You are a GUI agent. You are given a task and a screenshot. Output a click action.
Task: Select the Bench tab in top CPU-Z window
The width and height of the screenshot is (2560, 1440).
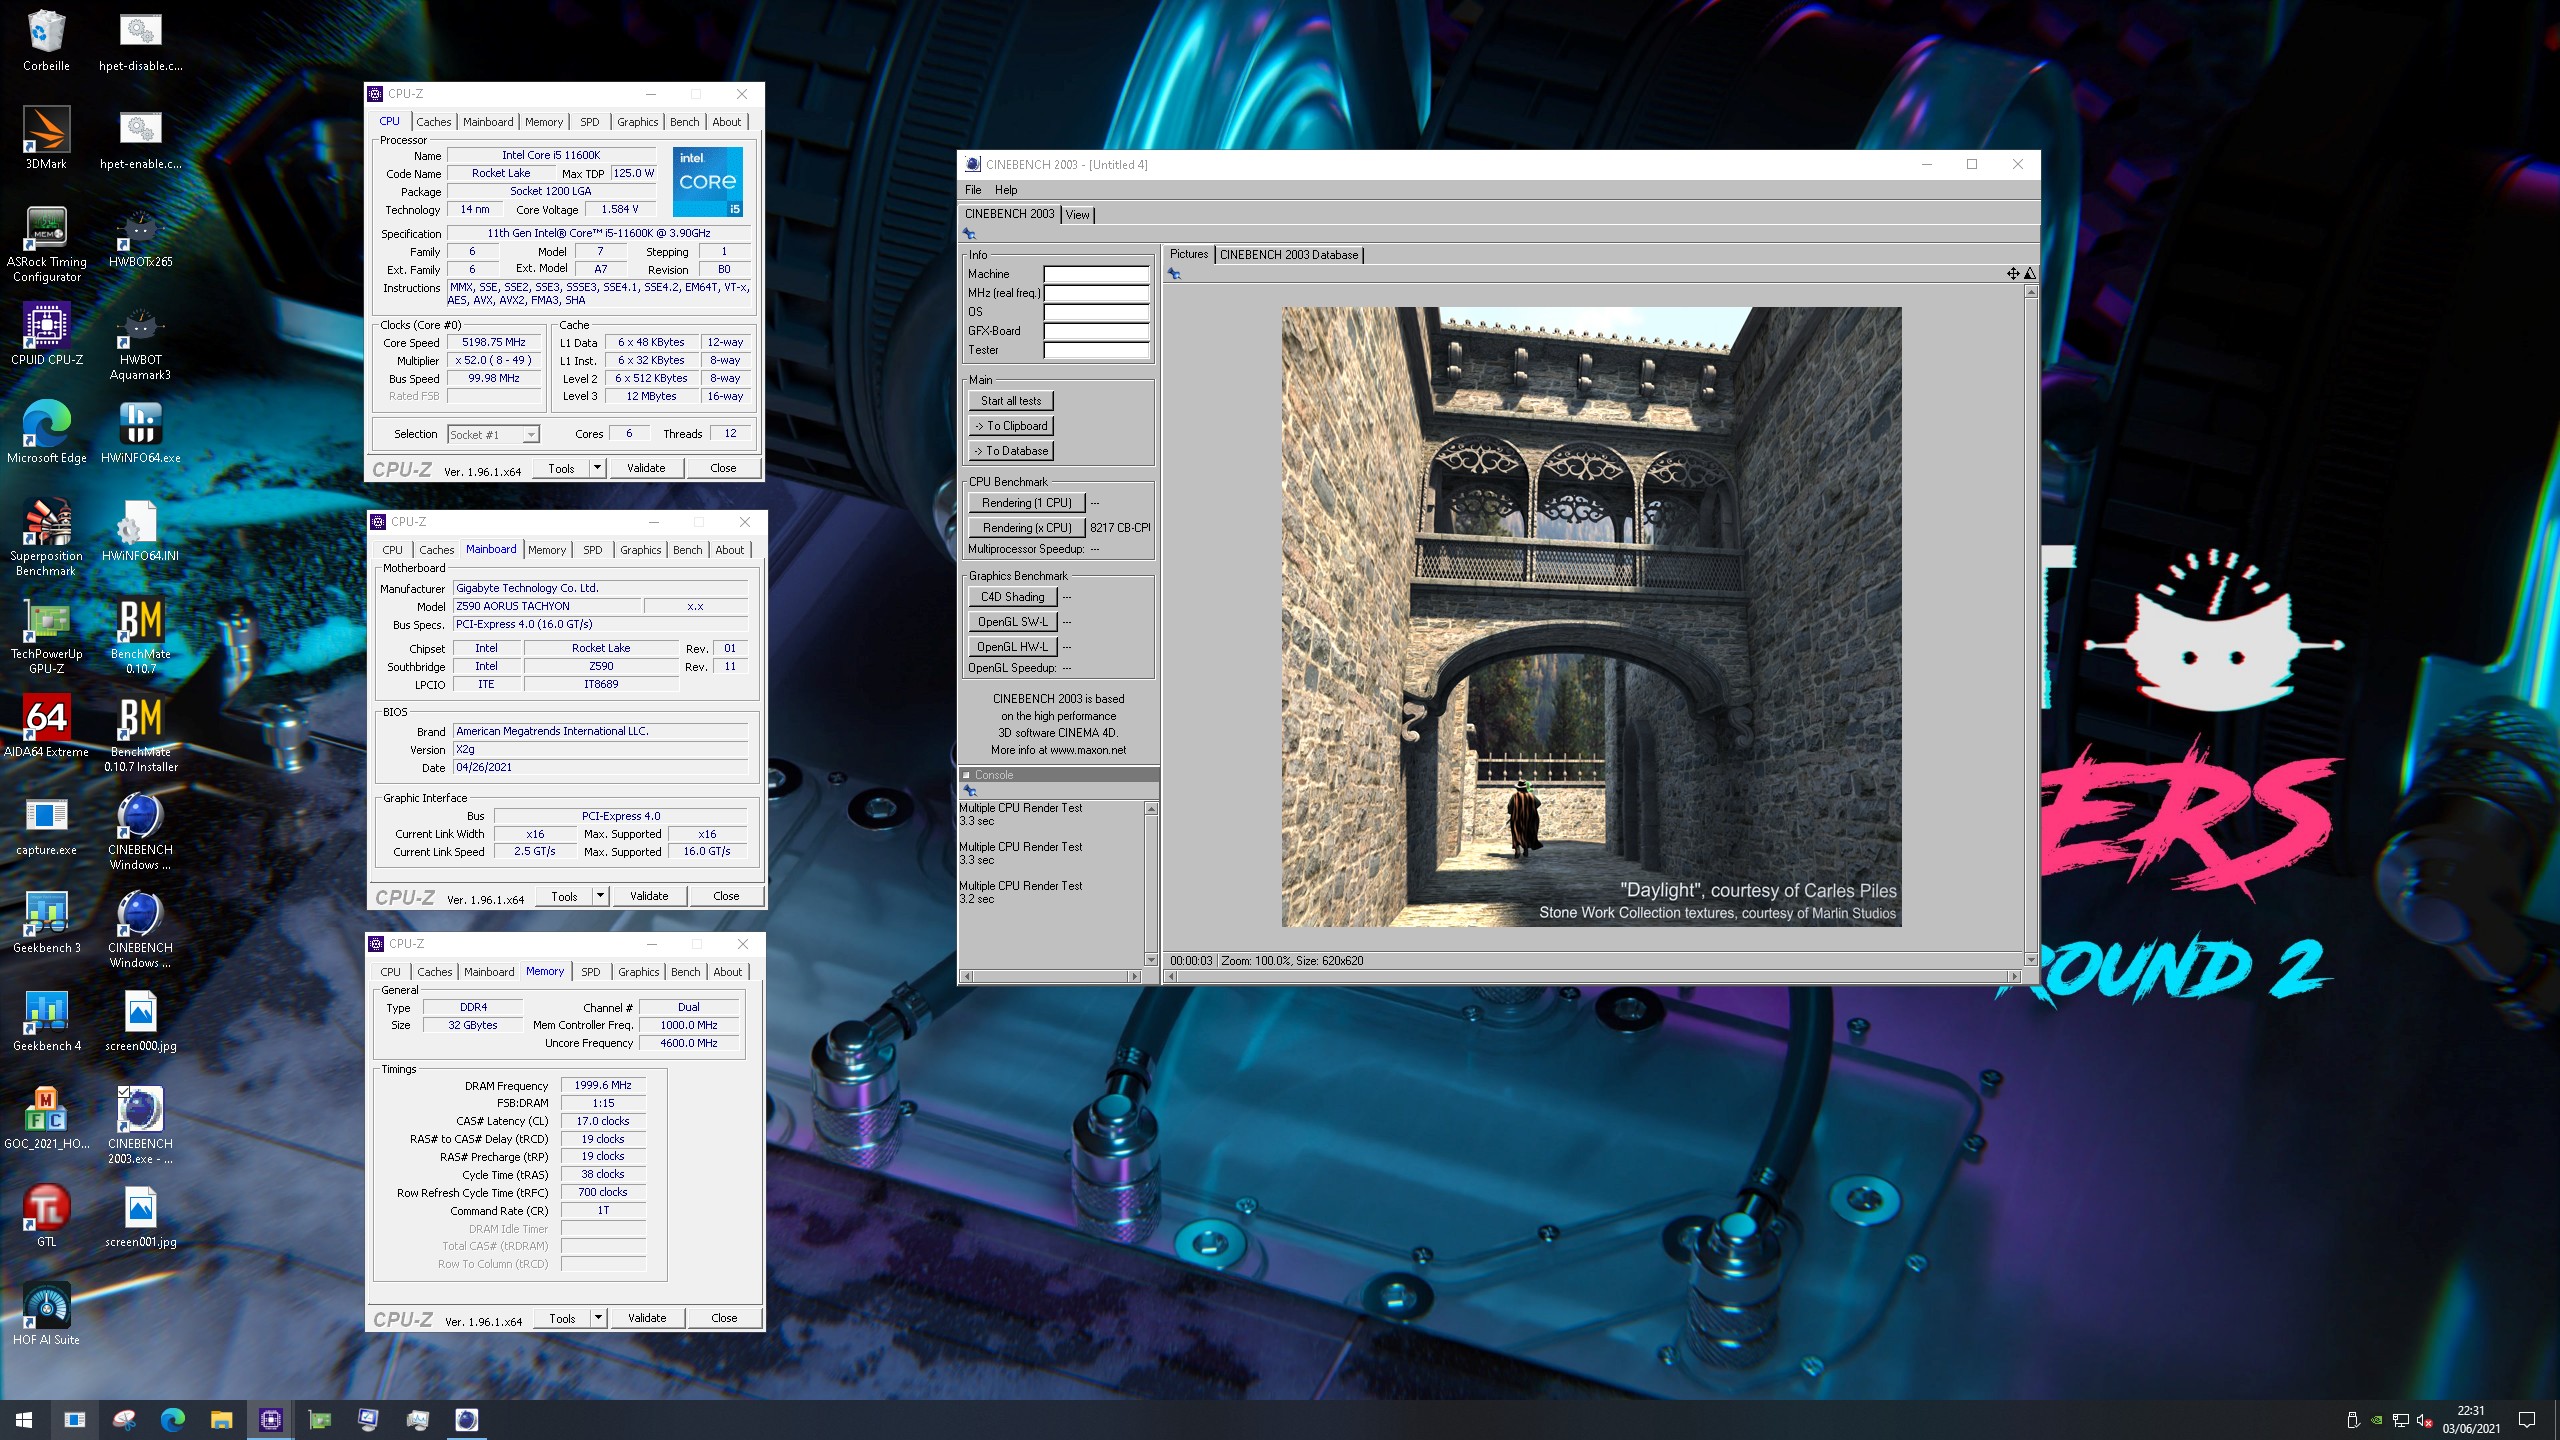(x=685, y=122)
